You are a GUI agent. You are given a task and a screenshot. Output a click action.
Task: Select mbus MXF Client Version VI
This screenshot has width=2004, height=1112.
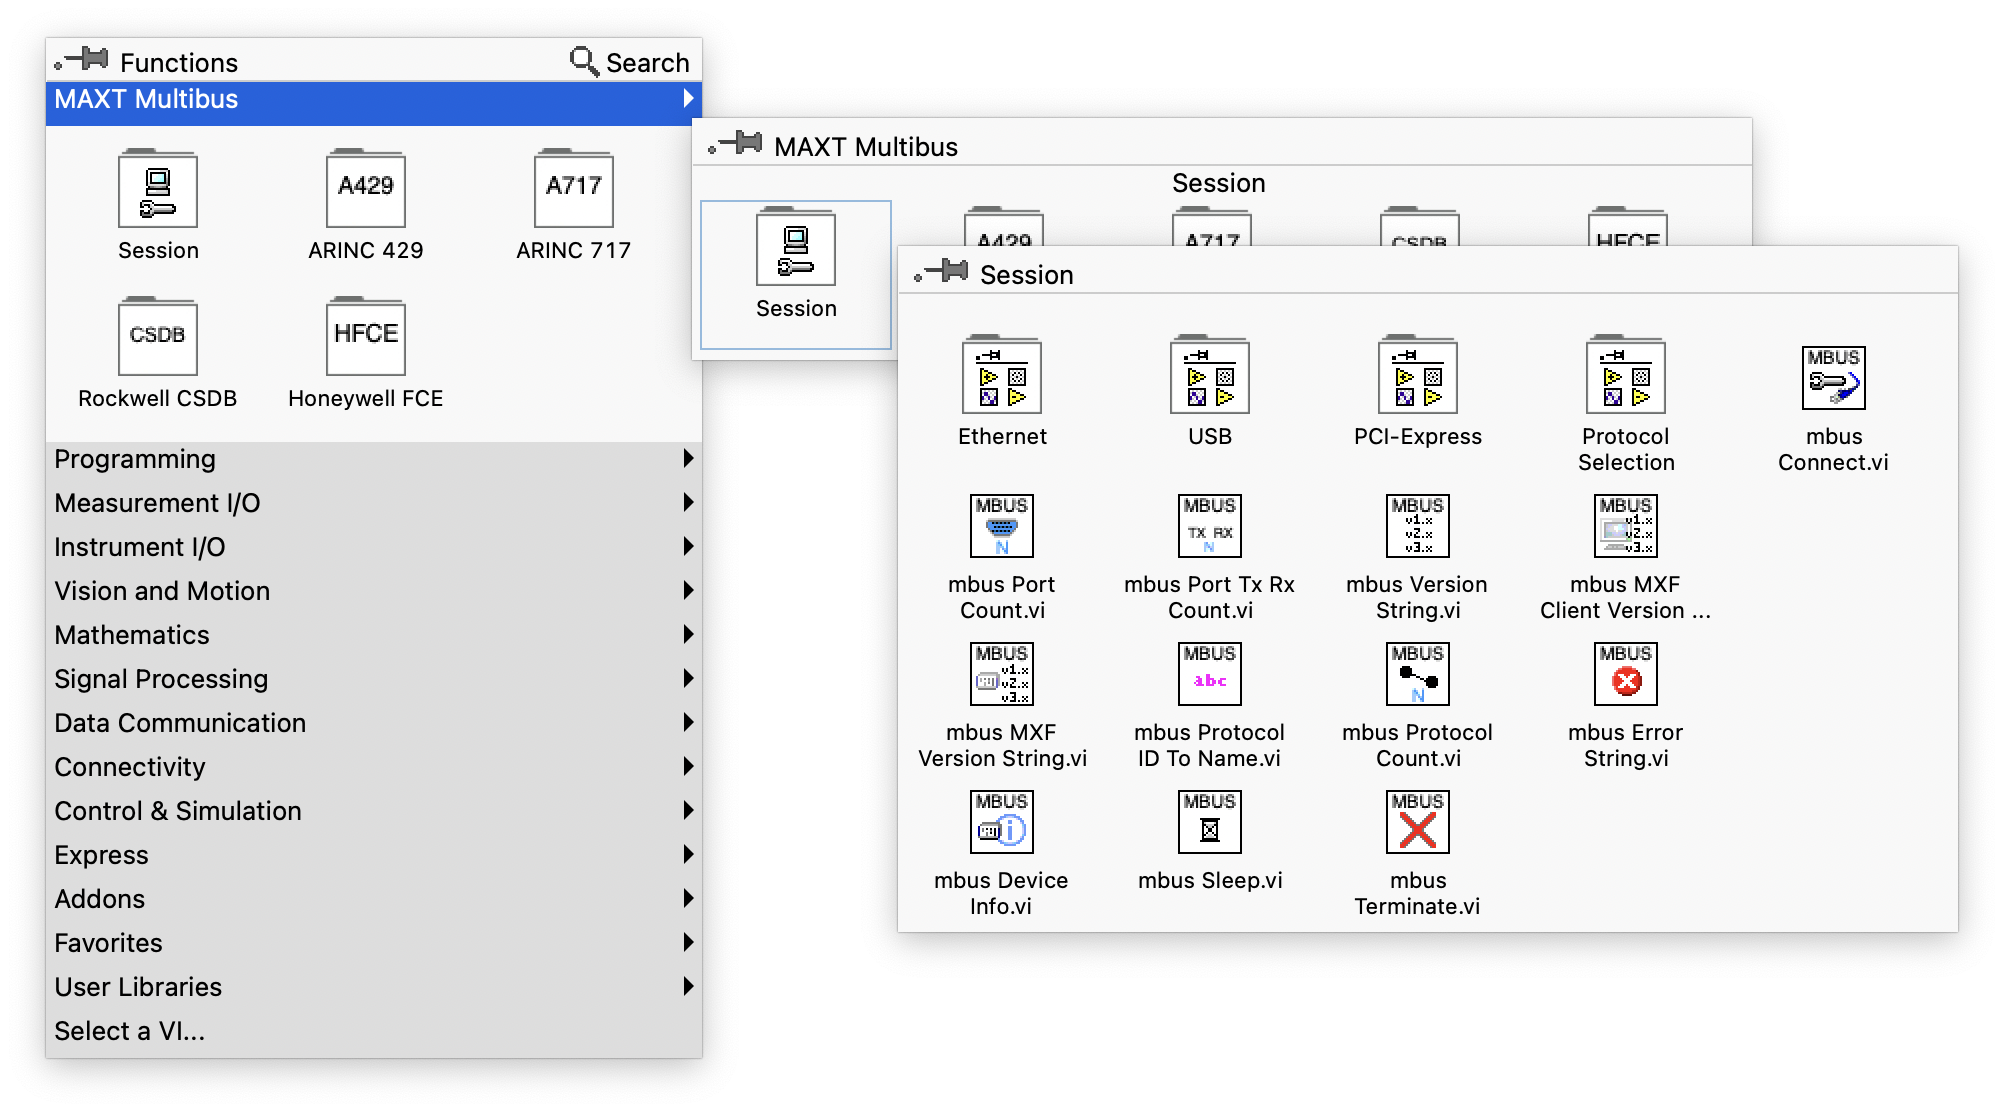pos(1626,526)
